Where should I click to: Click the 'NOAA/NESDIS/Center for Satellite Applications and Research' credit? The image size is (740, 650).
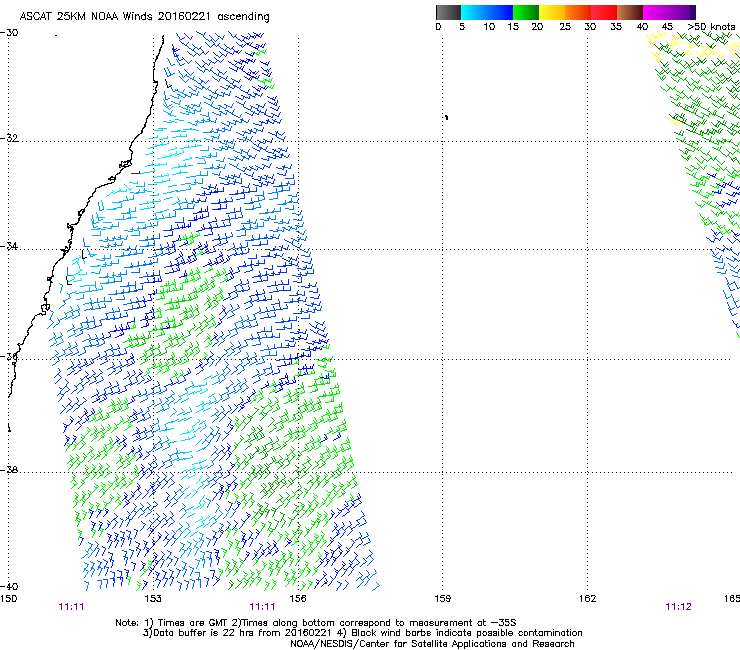(432, 644)
